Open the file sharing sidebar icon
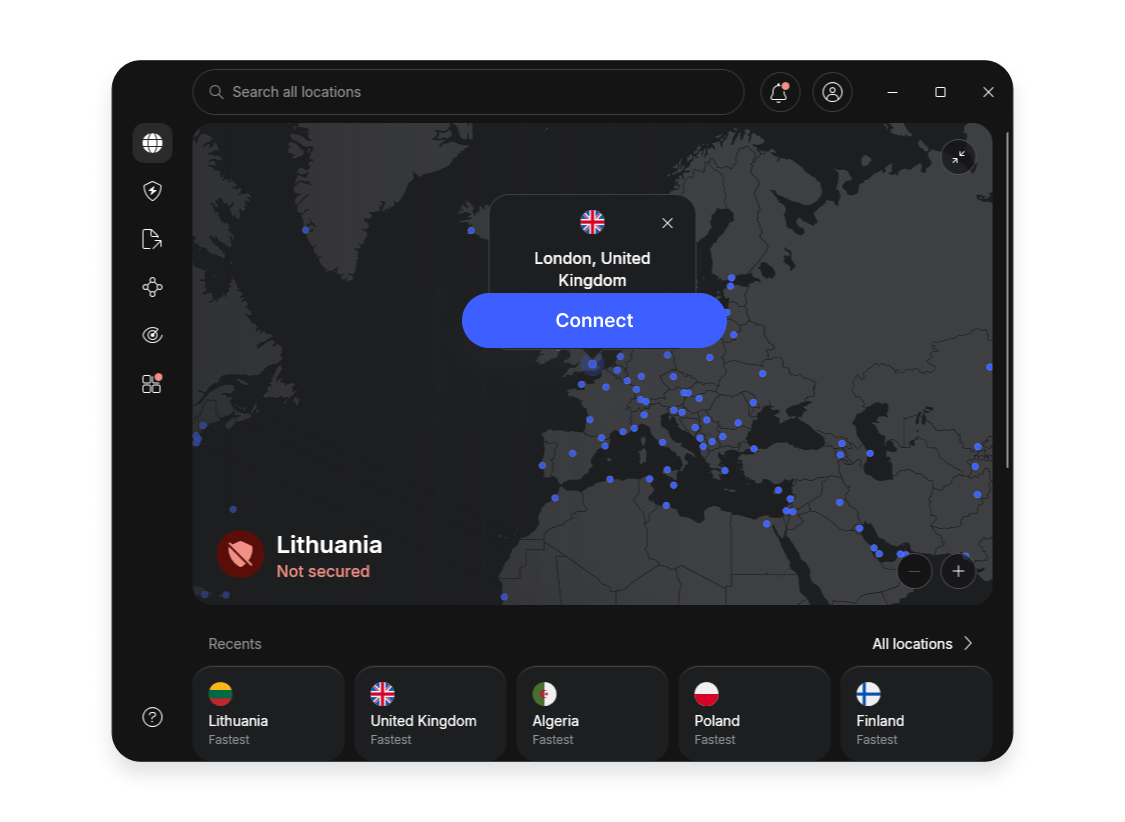The image size is (1125, 822). click(152, 239)
